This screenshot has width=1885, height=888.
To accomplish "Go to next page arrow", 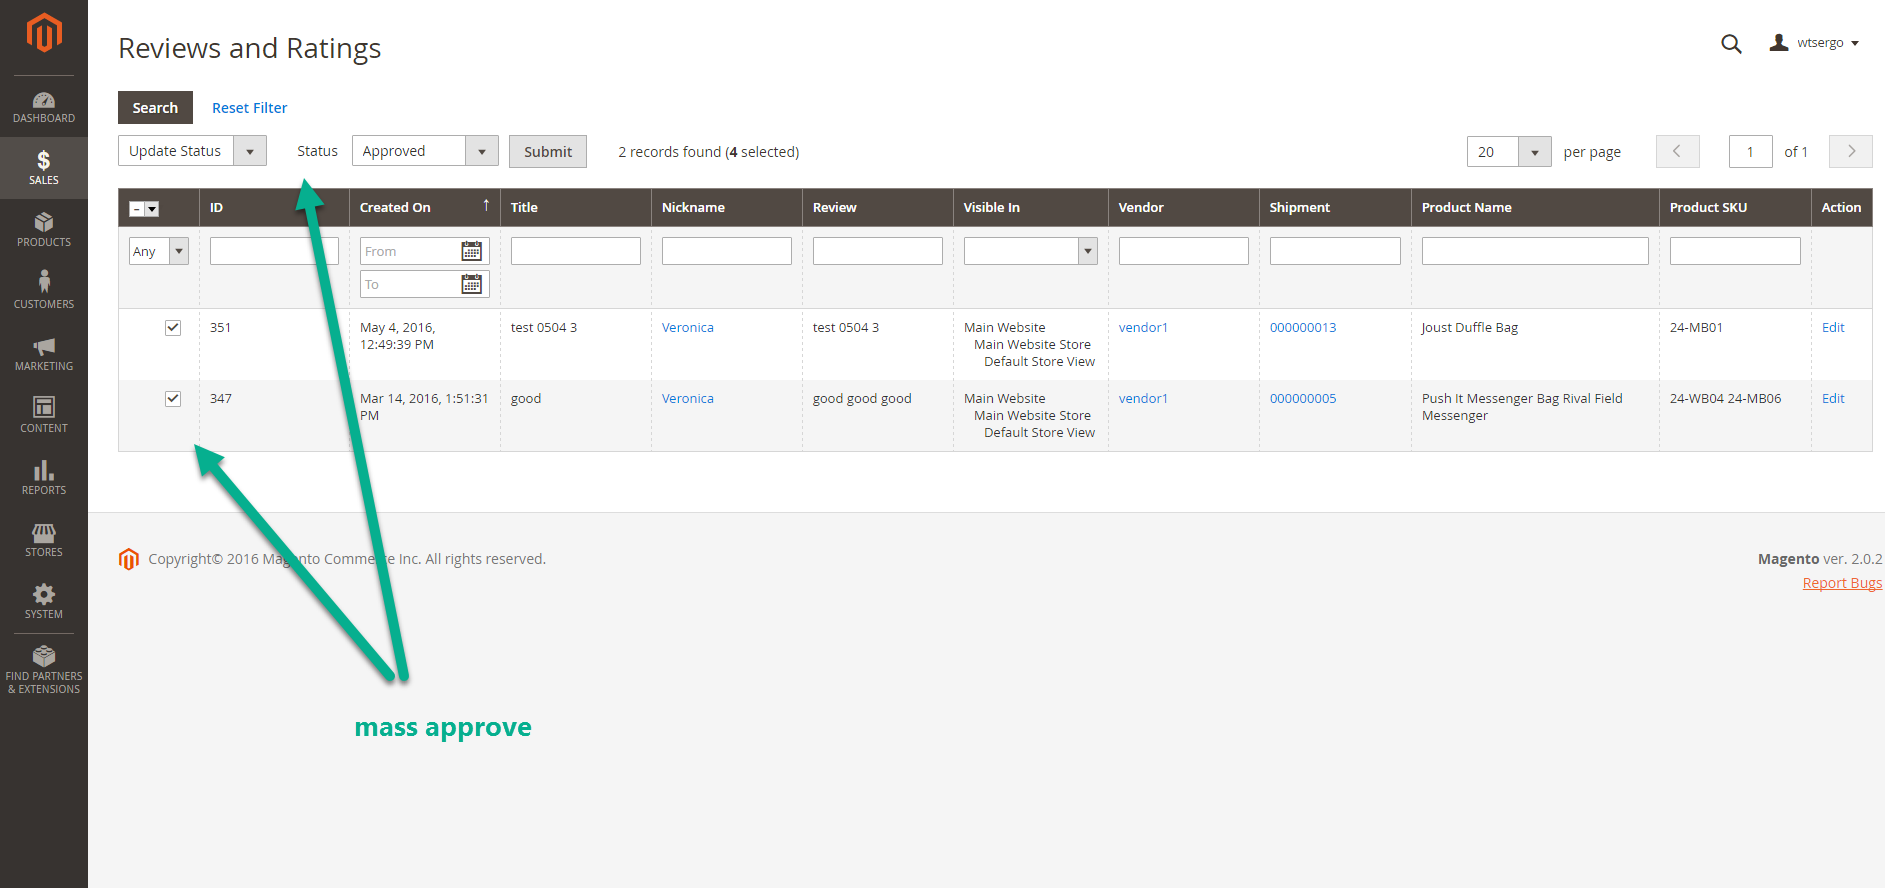I will 1851,151.
